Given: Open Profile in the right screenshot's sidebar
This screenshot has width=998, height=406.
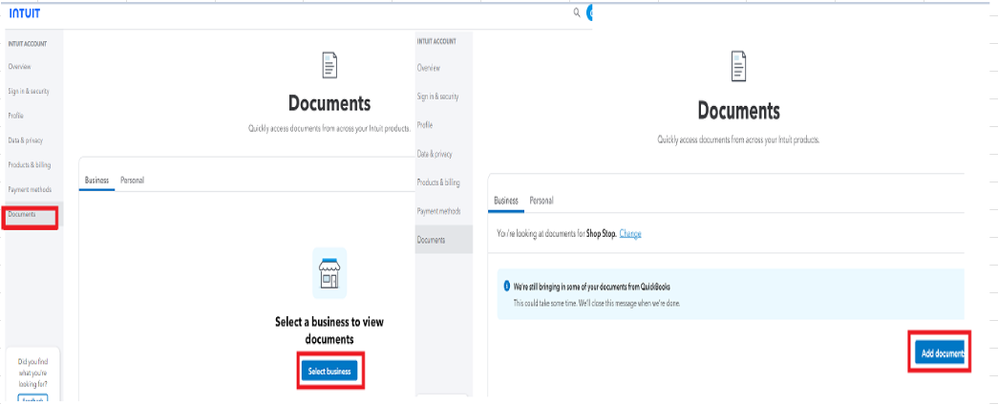Looking at the screenshot, I should click(x=425, y=125).
